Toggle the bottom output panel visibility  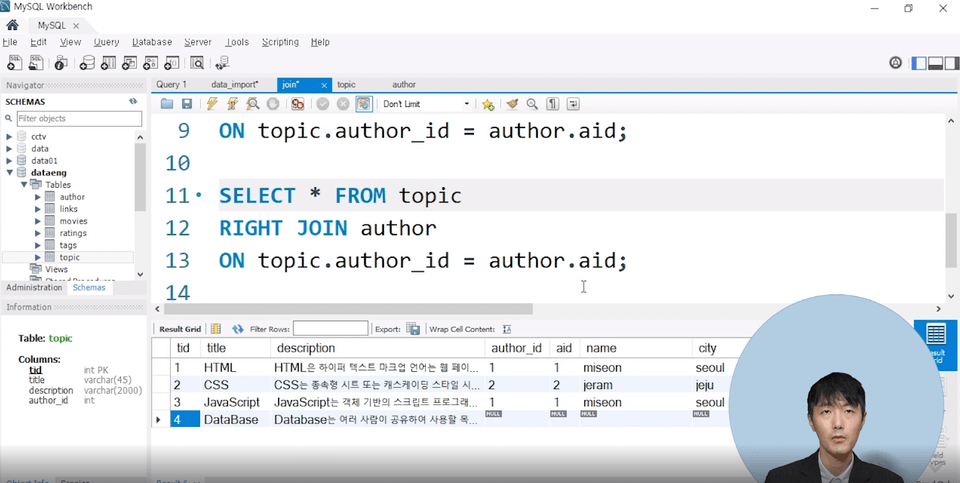tap(936, 63)
